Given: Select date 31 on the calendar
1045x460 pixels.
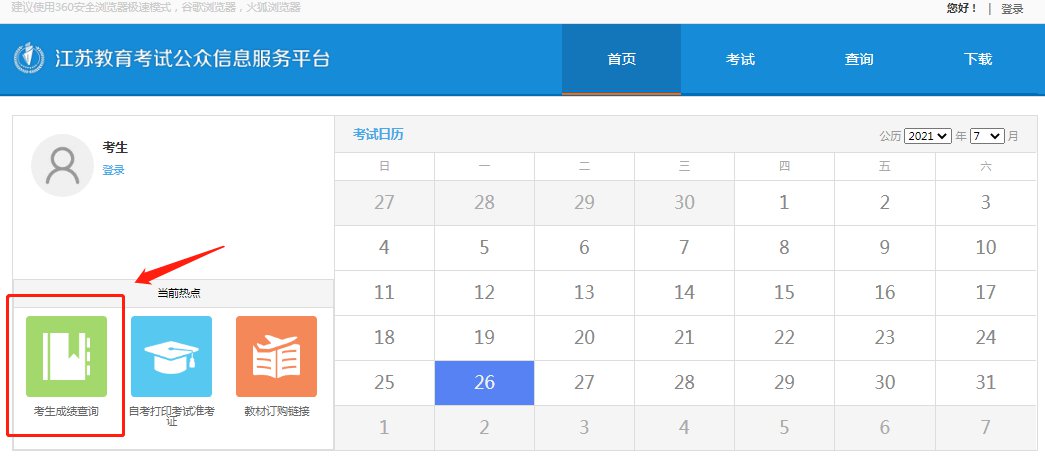Looking at the screenshot, I should point(985,382).
